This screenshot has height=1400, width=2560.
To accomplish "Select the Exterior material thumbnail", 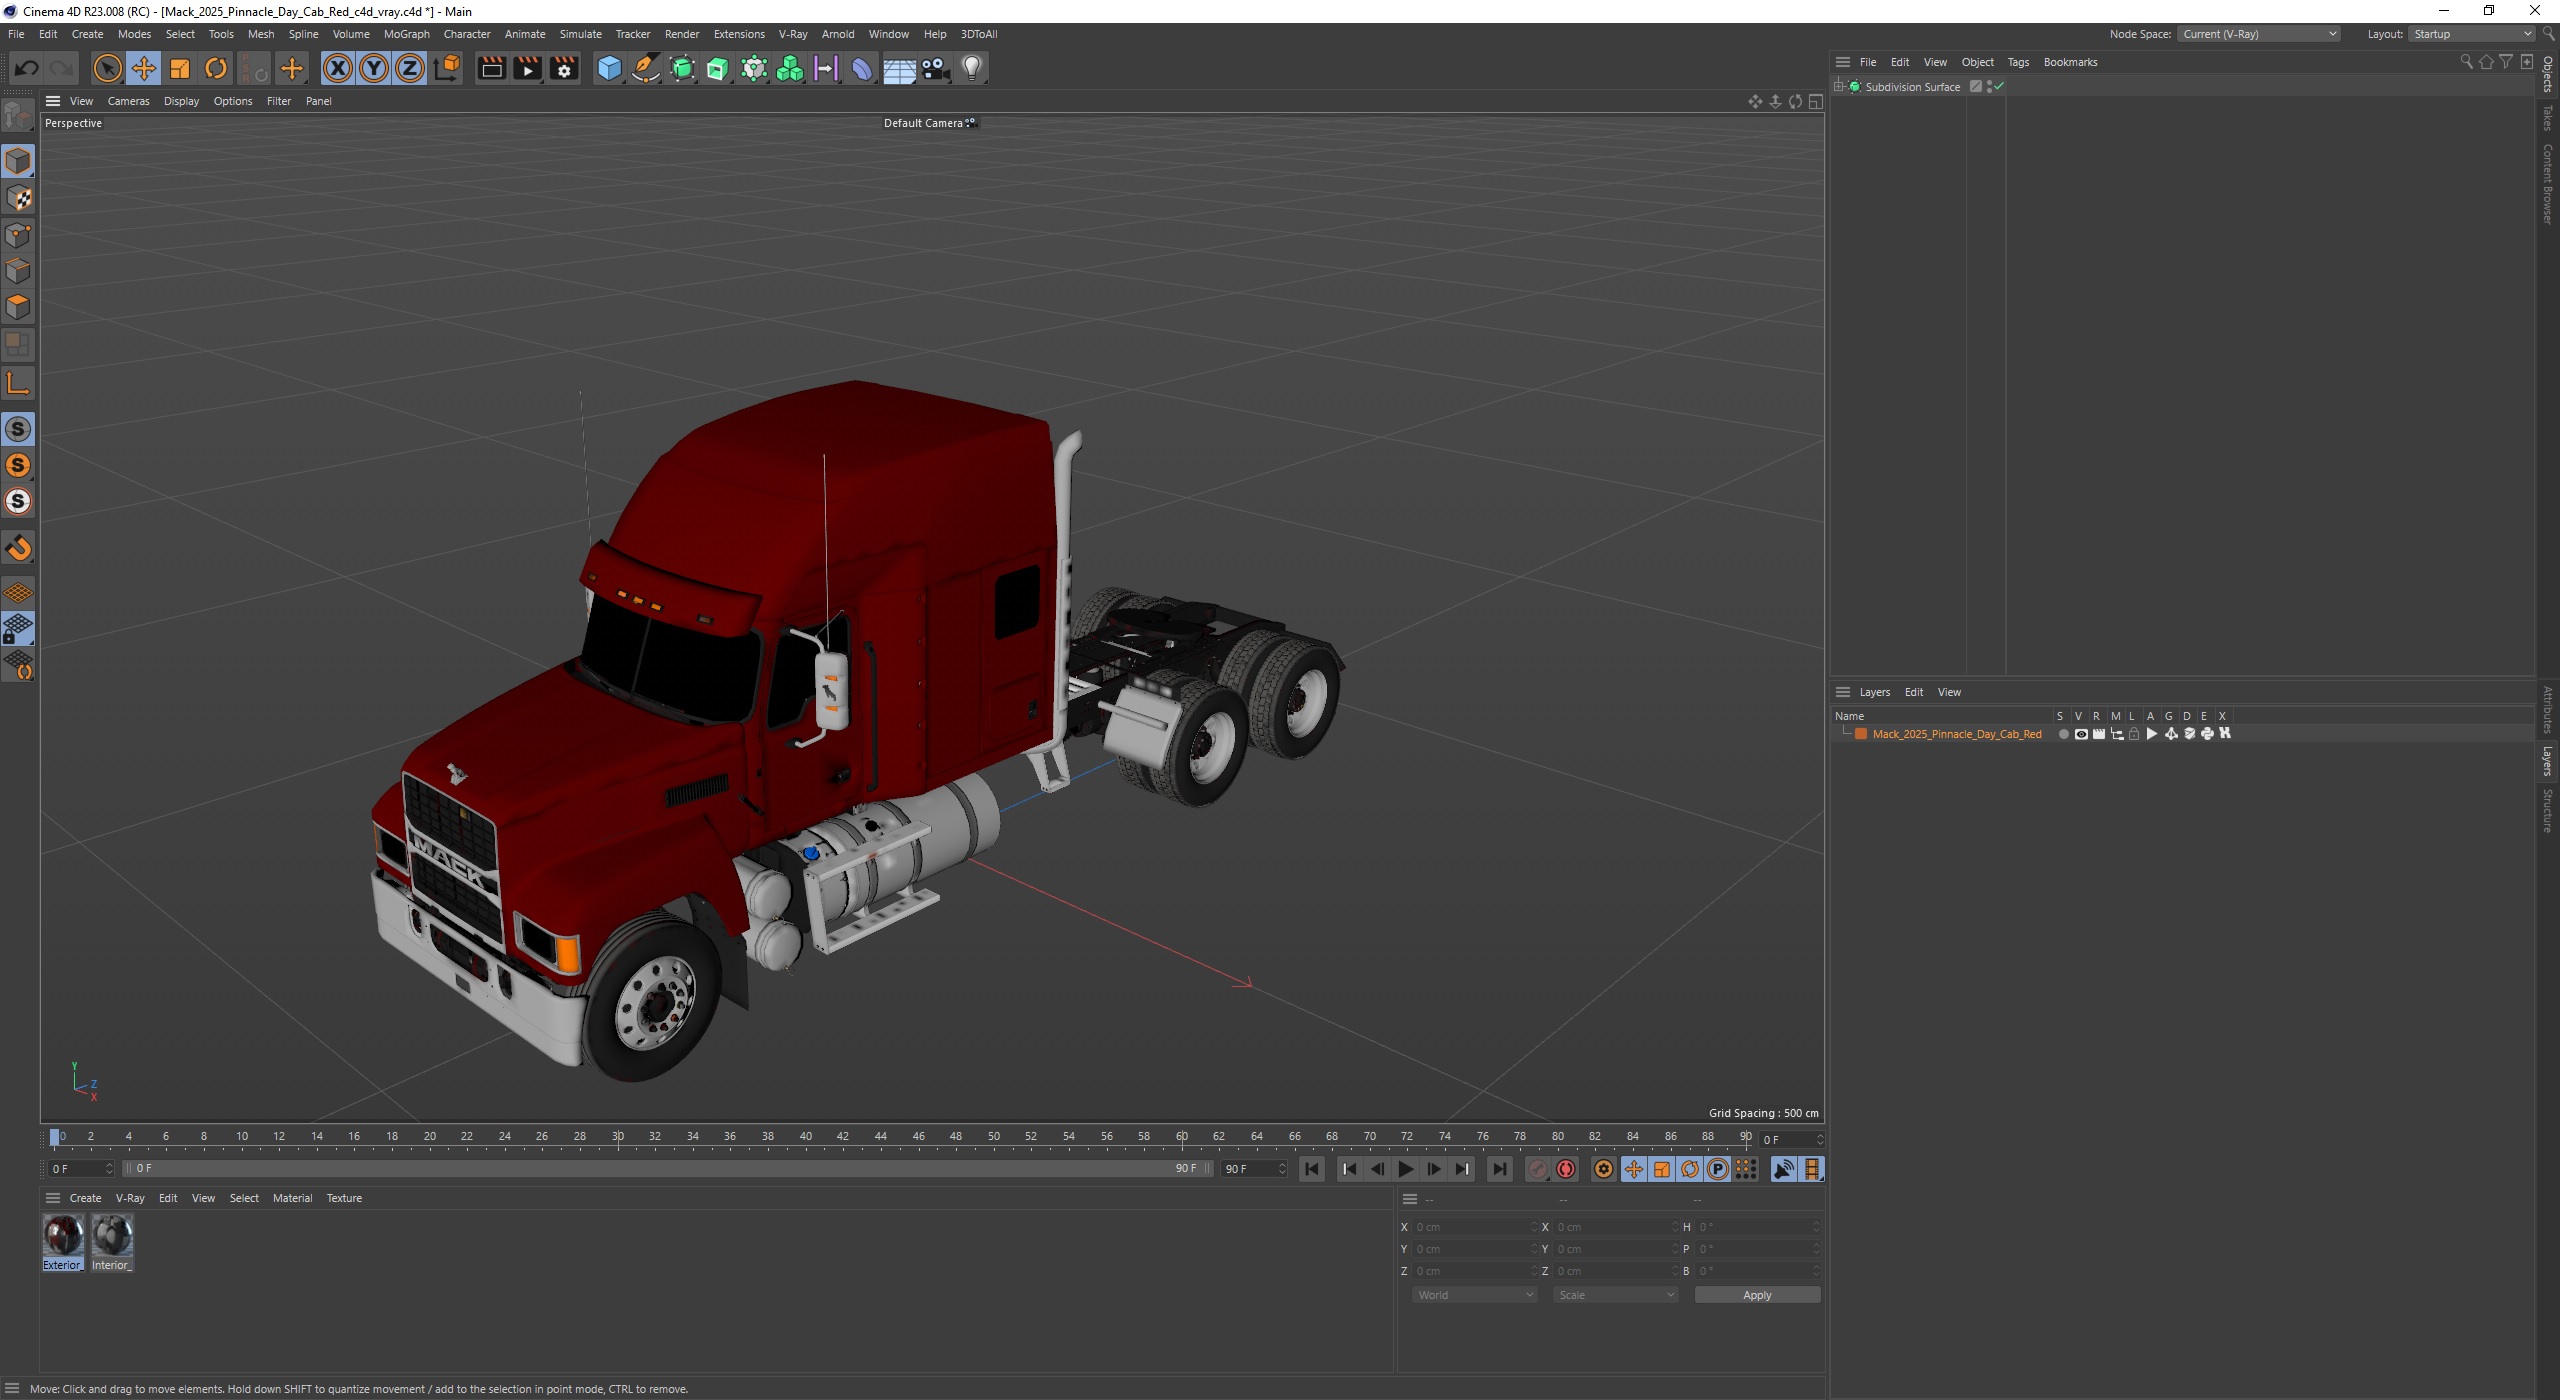I will coord(62,1242).
